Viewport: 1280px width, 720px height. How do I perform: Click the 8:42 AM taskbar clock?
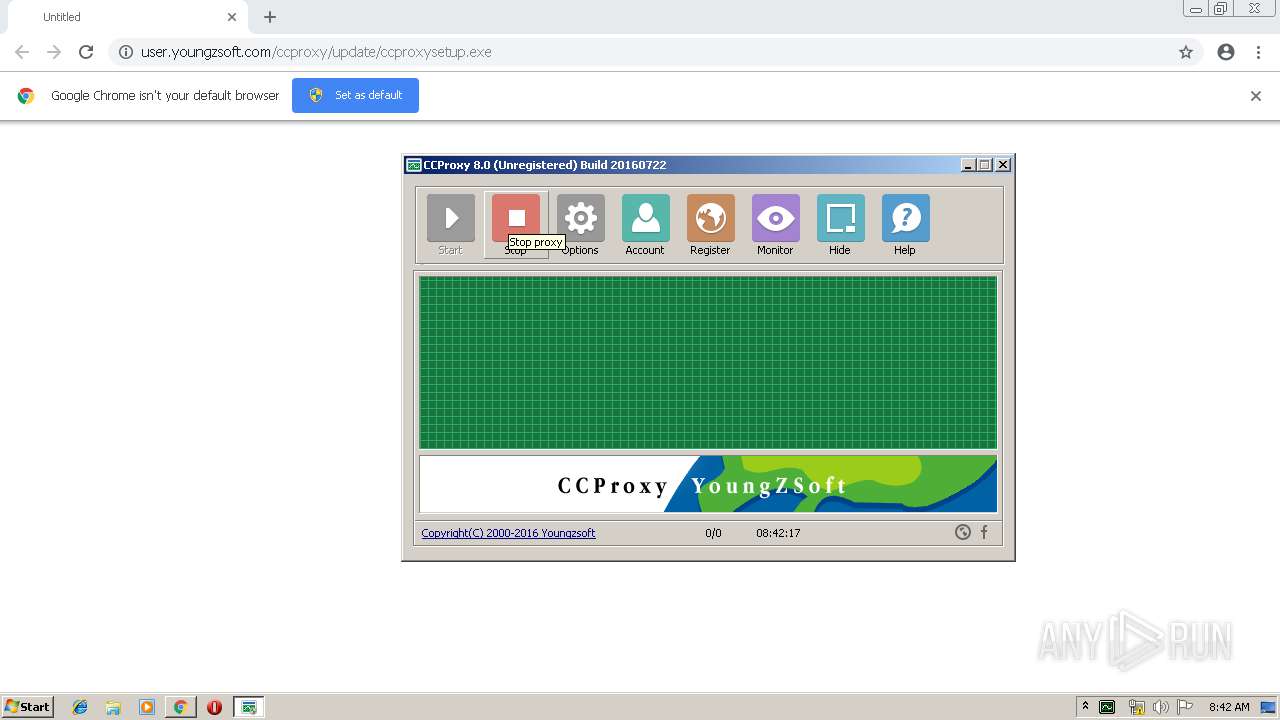click(x=1229, y=707)
